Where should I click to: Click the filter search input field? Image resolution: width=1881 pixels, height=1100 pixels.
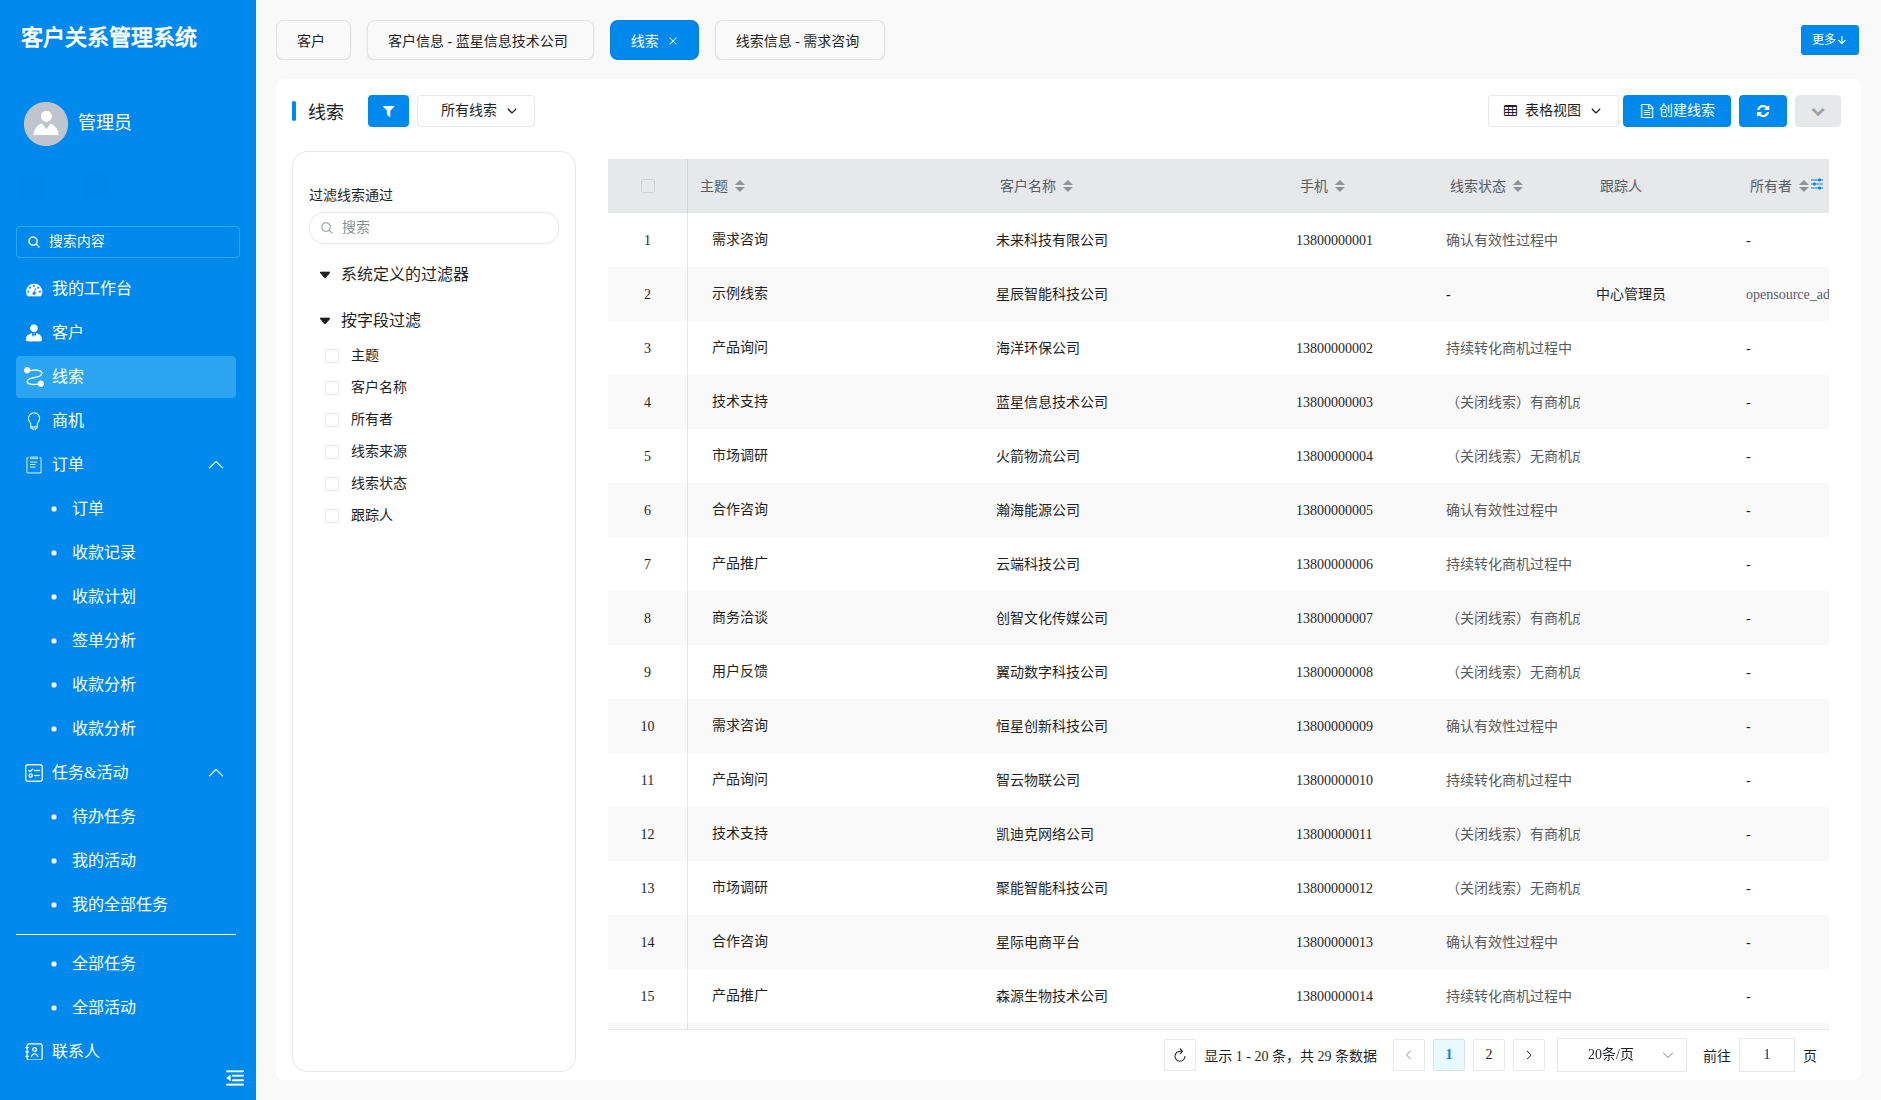(x=434, y=228)
